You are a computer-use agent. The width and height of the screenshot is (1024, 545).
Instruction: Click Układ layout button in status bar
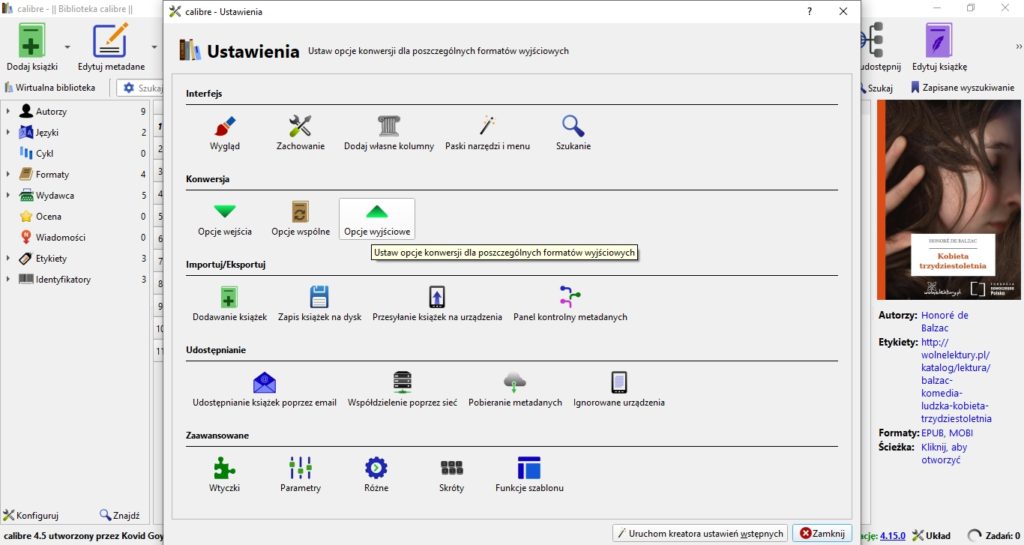click(931, 536)
